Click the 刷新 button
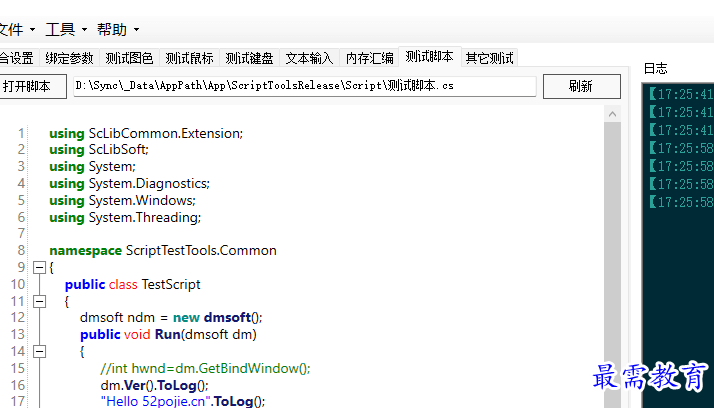Viewport: 714px width, 408px height. point(581,86)
